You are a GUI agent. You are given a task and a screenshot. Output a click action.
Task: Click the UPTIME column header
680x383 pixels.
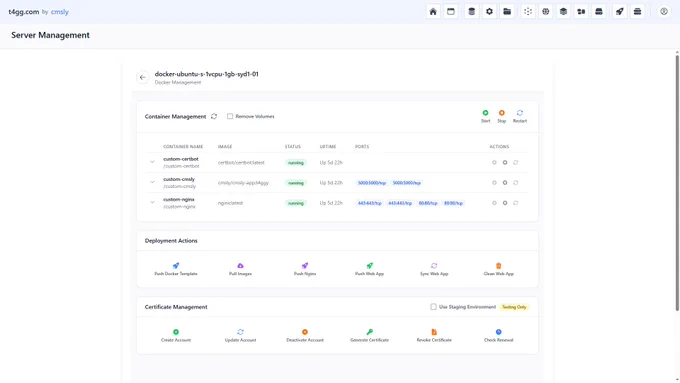click(x=328, y=147)
